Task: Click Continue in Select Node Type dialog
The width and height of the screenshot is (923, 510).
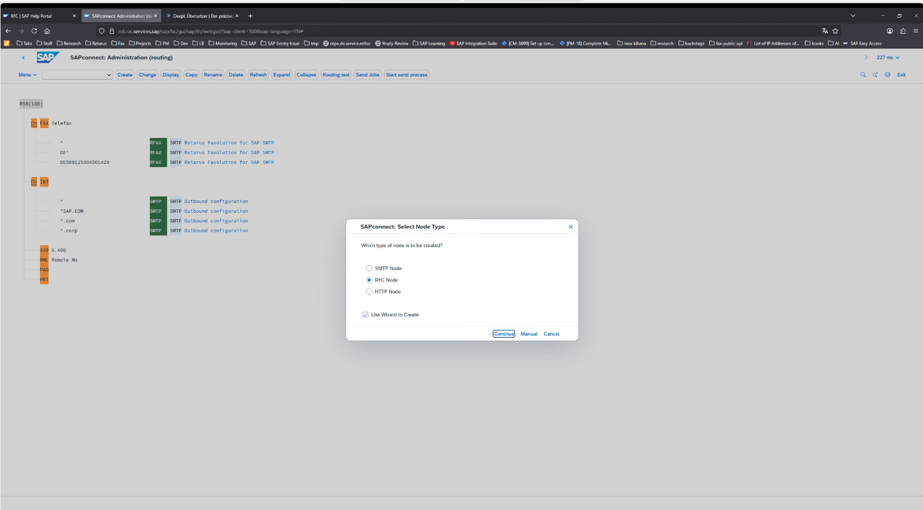Action: [504, 334]
